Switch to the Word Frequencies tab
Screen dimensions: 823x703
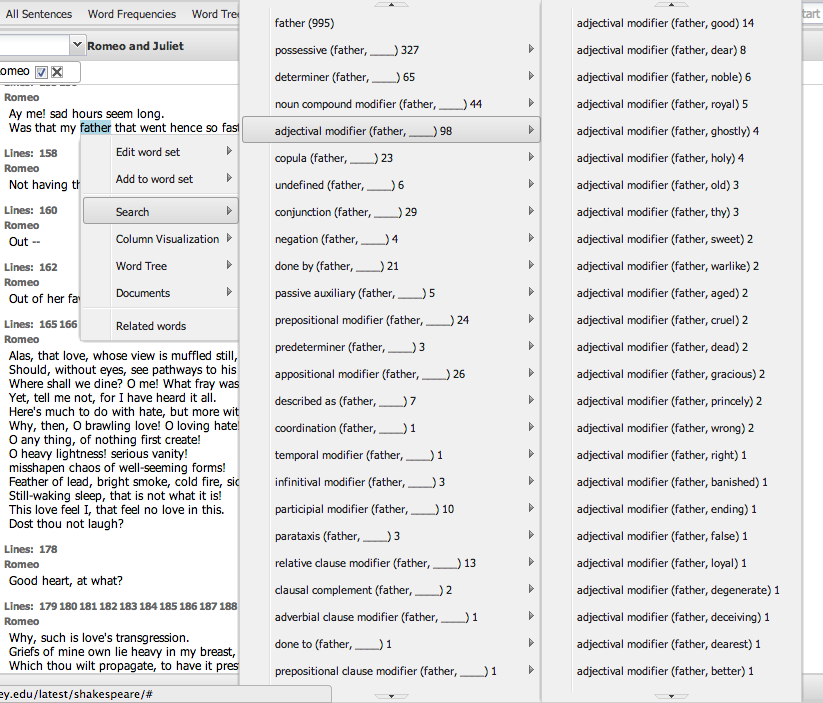(x=132, y=14)
